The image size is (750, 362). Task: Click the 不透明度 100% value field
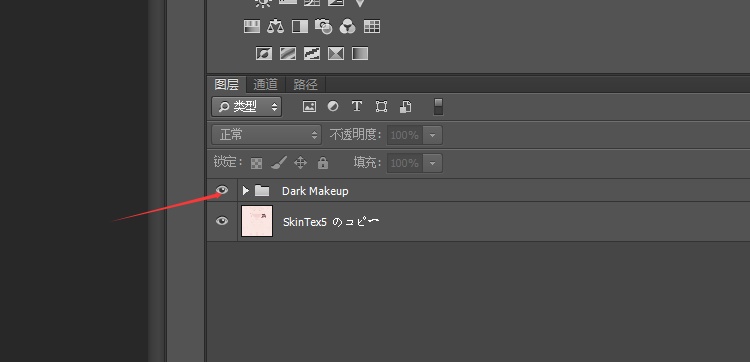pos(405,135)
